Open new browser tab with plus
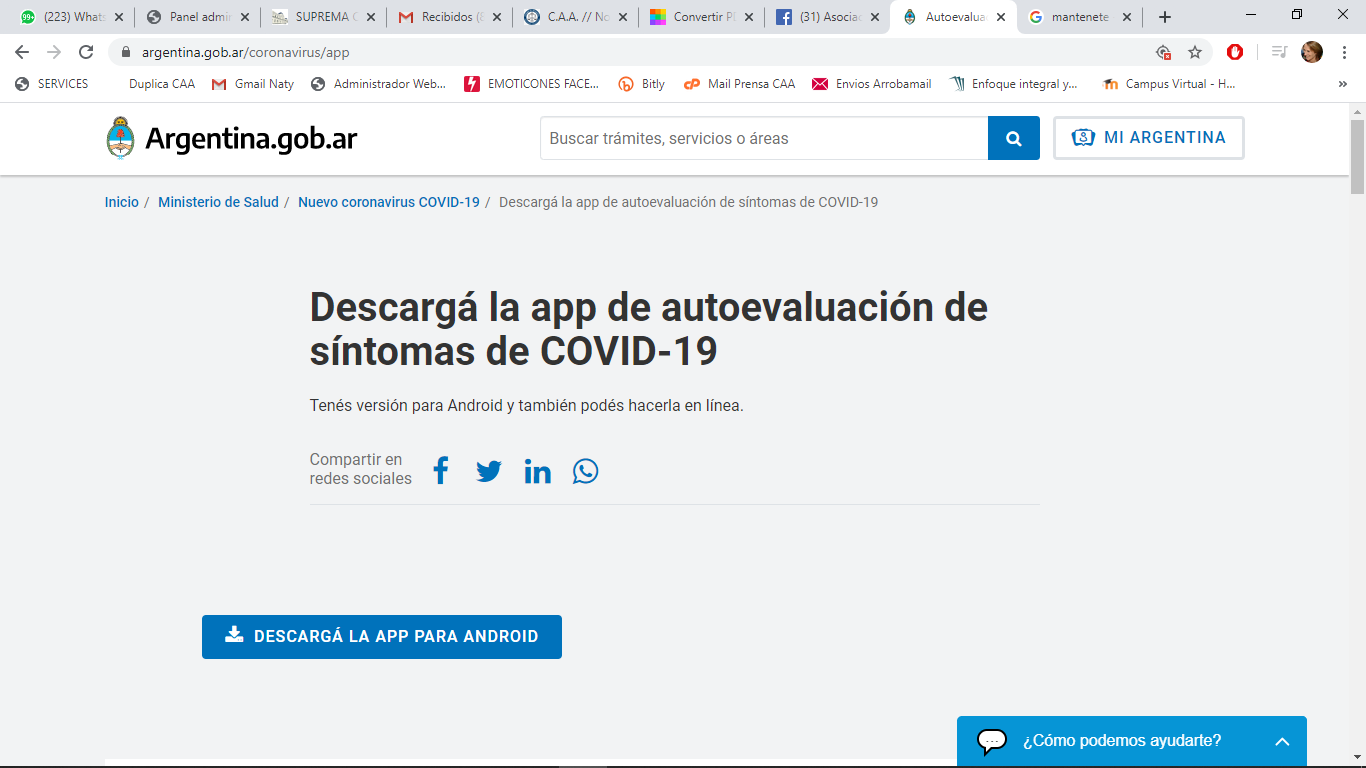This screenshot has width=1366, height=768. (x=1164, y=17)
